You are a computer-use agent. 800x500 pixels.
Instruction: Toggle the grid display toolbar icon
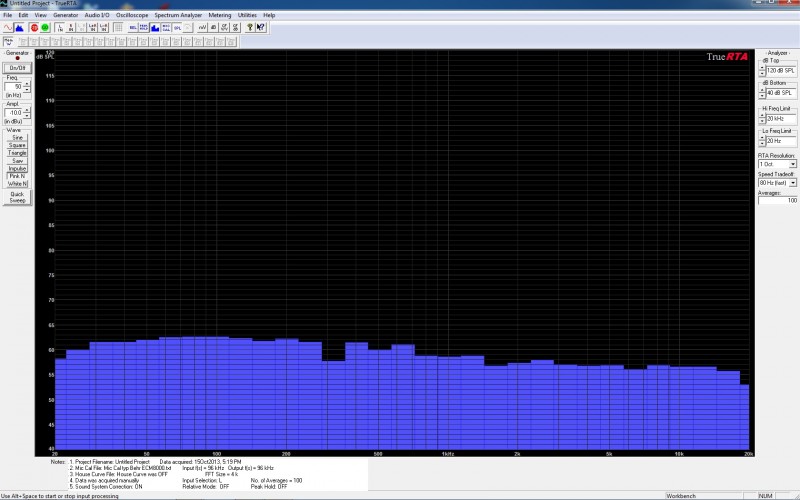pos(118,28)
